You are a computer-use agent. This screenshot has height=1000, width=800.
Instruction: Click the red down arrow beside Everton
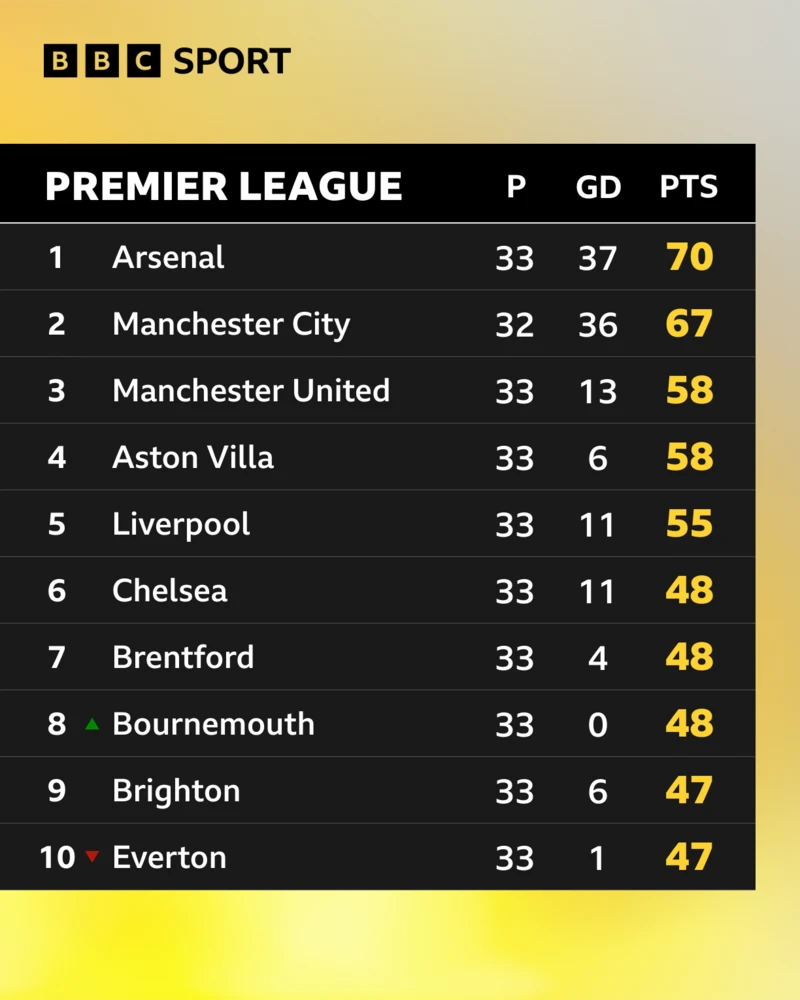(x=92, y=857)
